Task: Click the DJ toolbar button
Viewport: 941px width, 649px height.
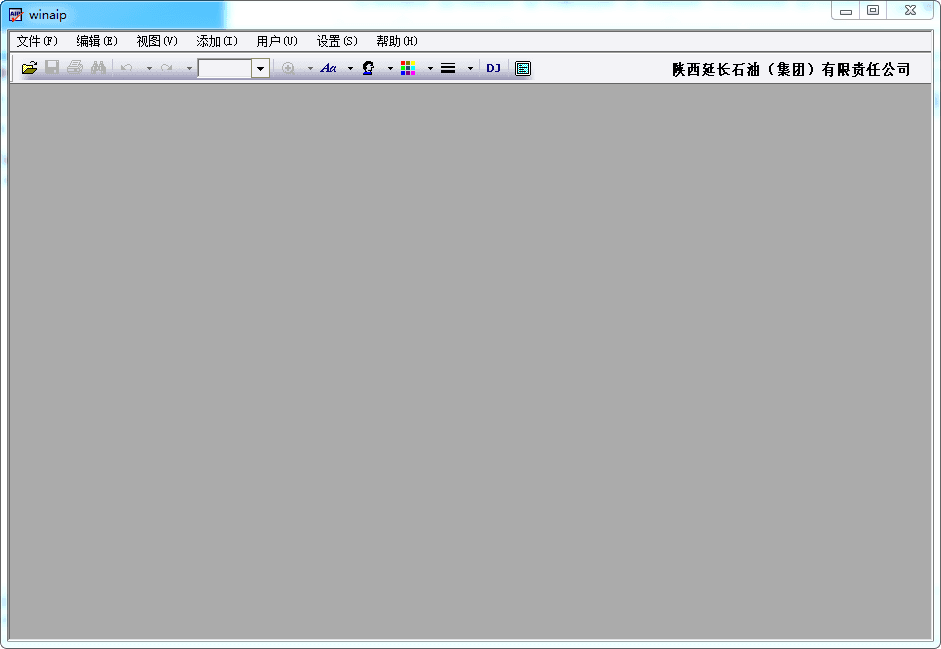Action: [493, 68]
